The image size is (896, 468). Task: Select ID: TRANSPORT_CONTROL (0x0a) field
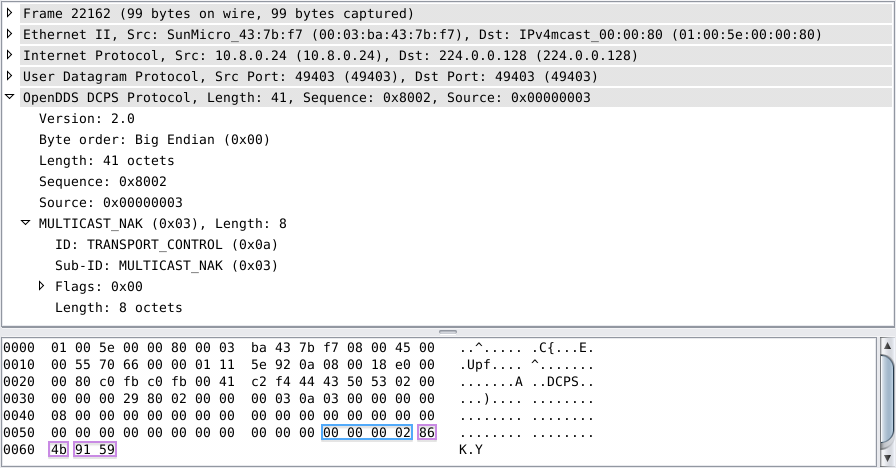(166, 245)
